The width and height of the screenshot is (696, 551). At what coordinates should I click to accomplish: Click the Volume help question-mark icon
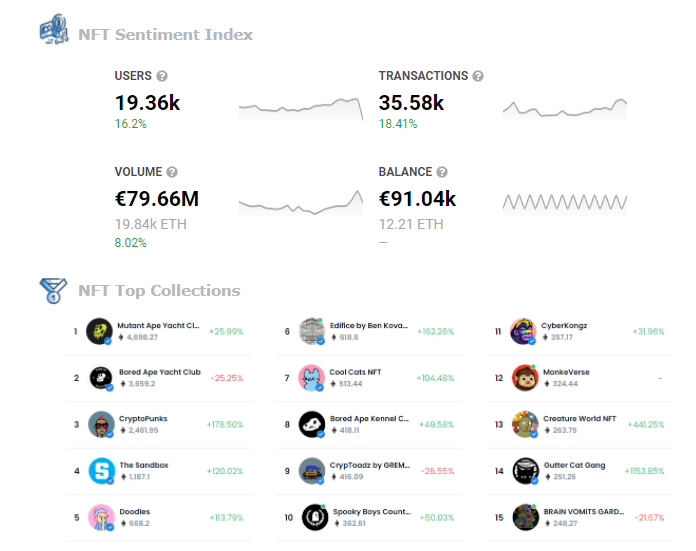pos(172,172)
